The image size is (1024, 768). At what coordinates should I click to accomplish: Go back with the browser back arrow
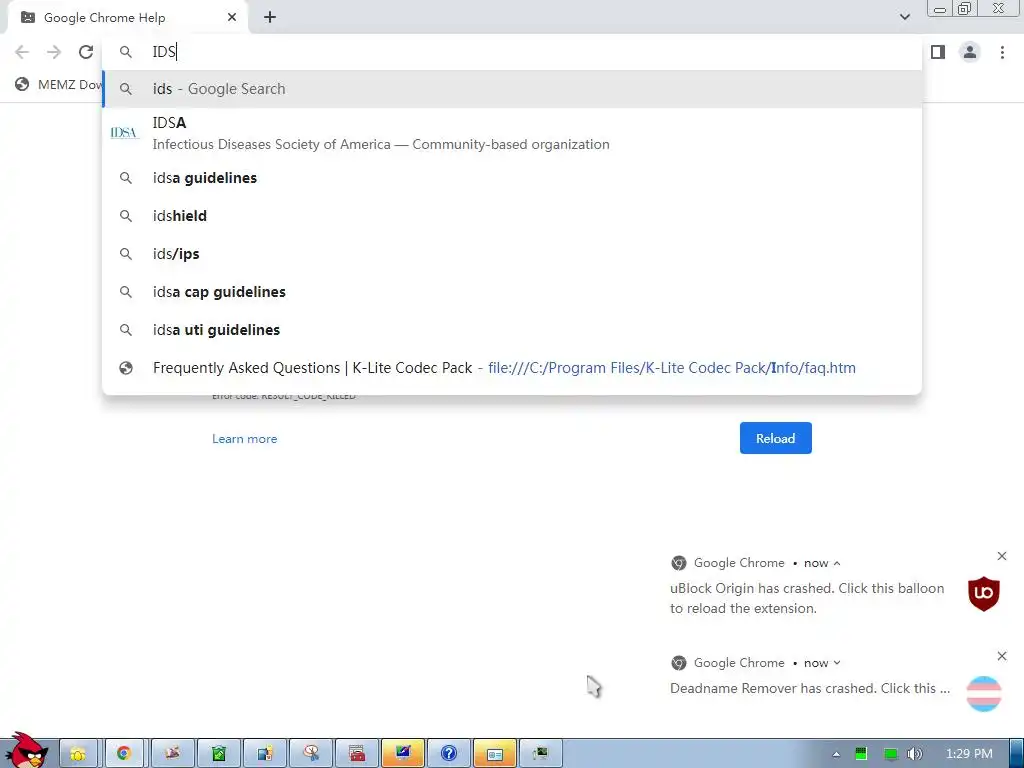22,52
